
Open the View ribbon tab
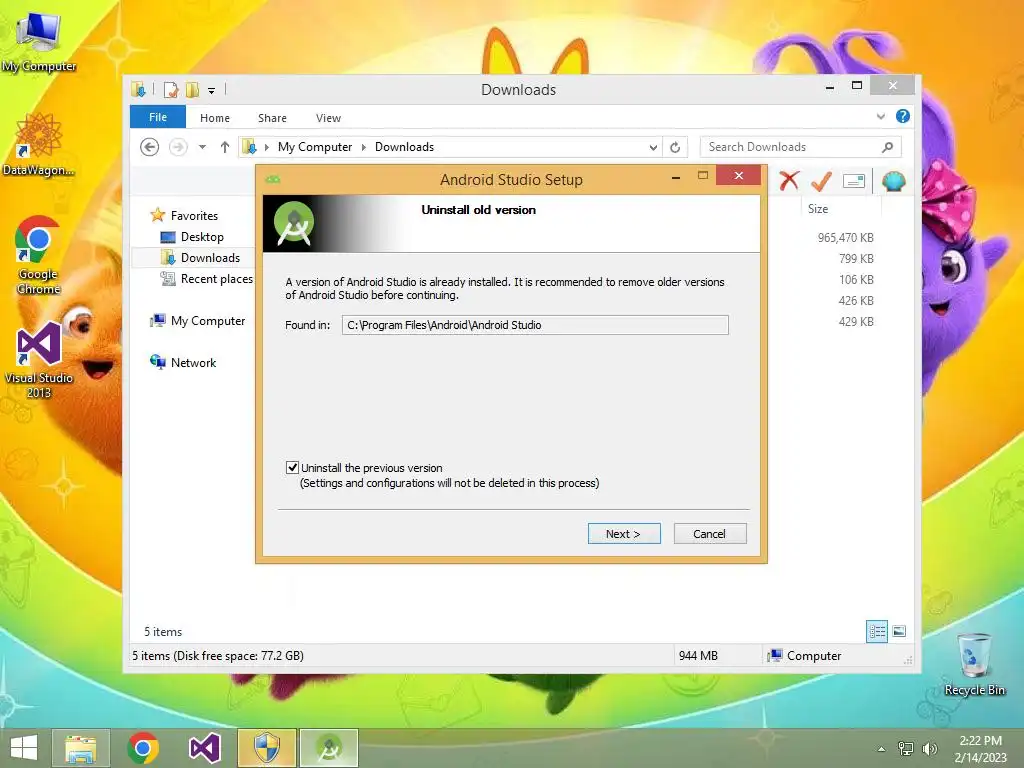tap(328, 118)
